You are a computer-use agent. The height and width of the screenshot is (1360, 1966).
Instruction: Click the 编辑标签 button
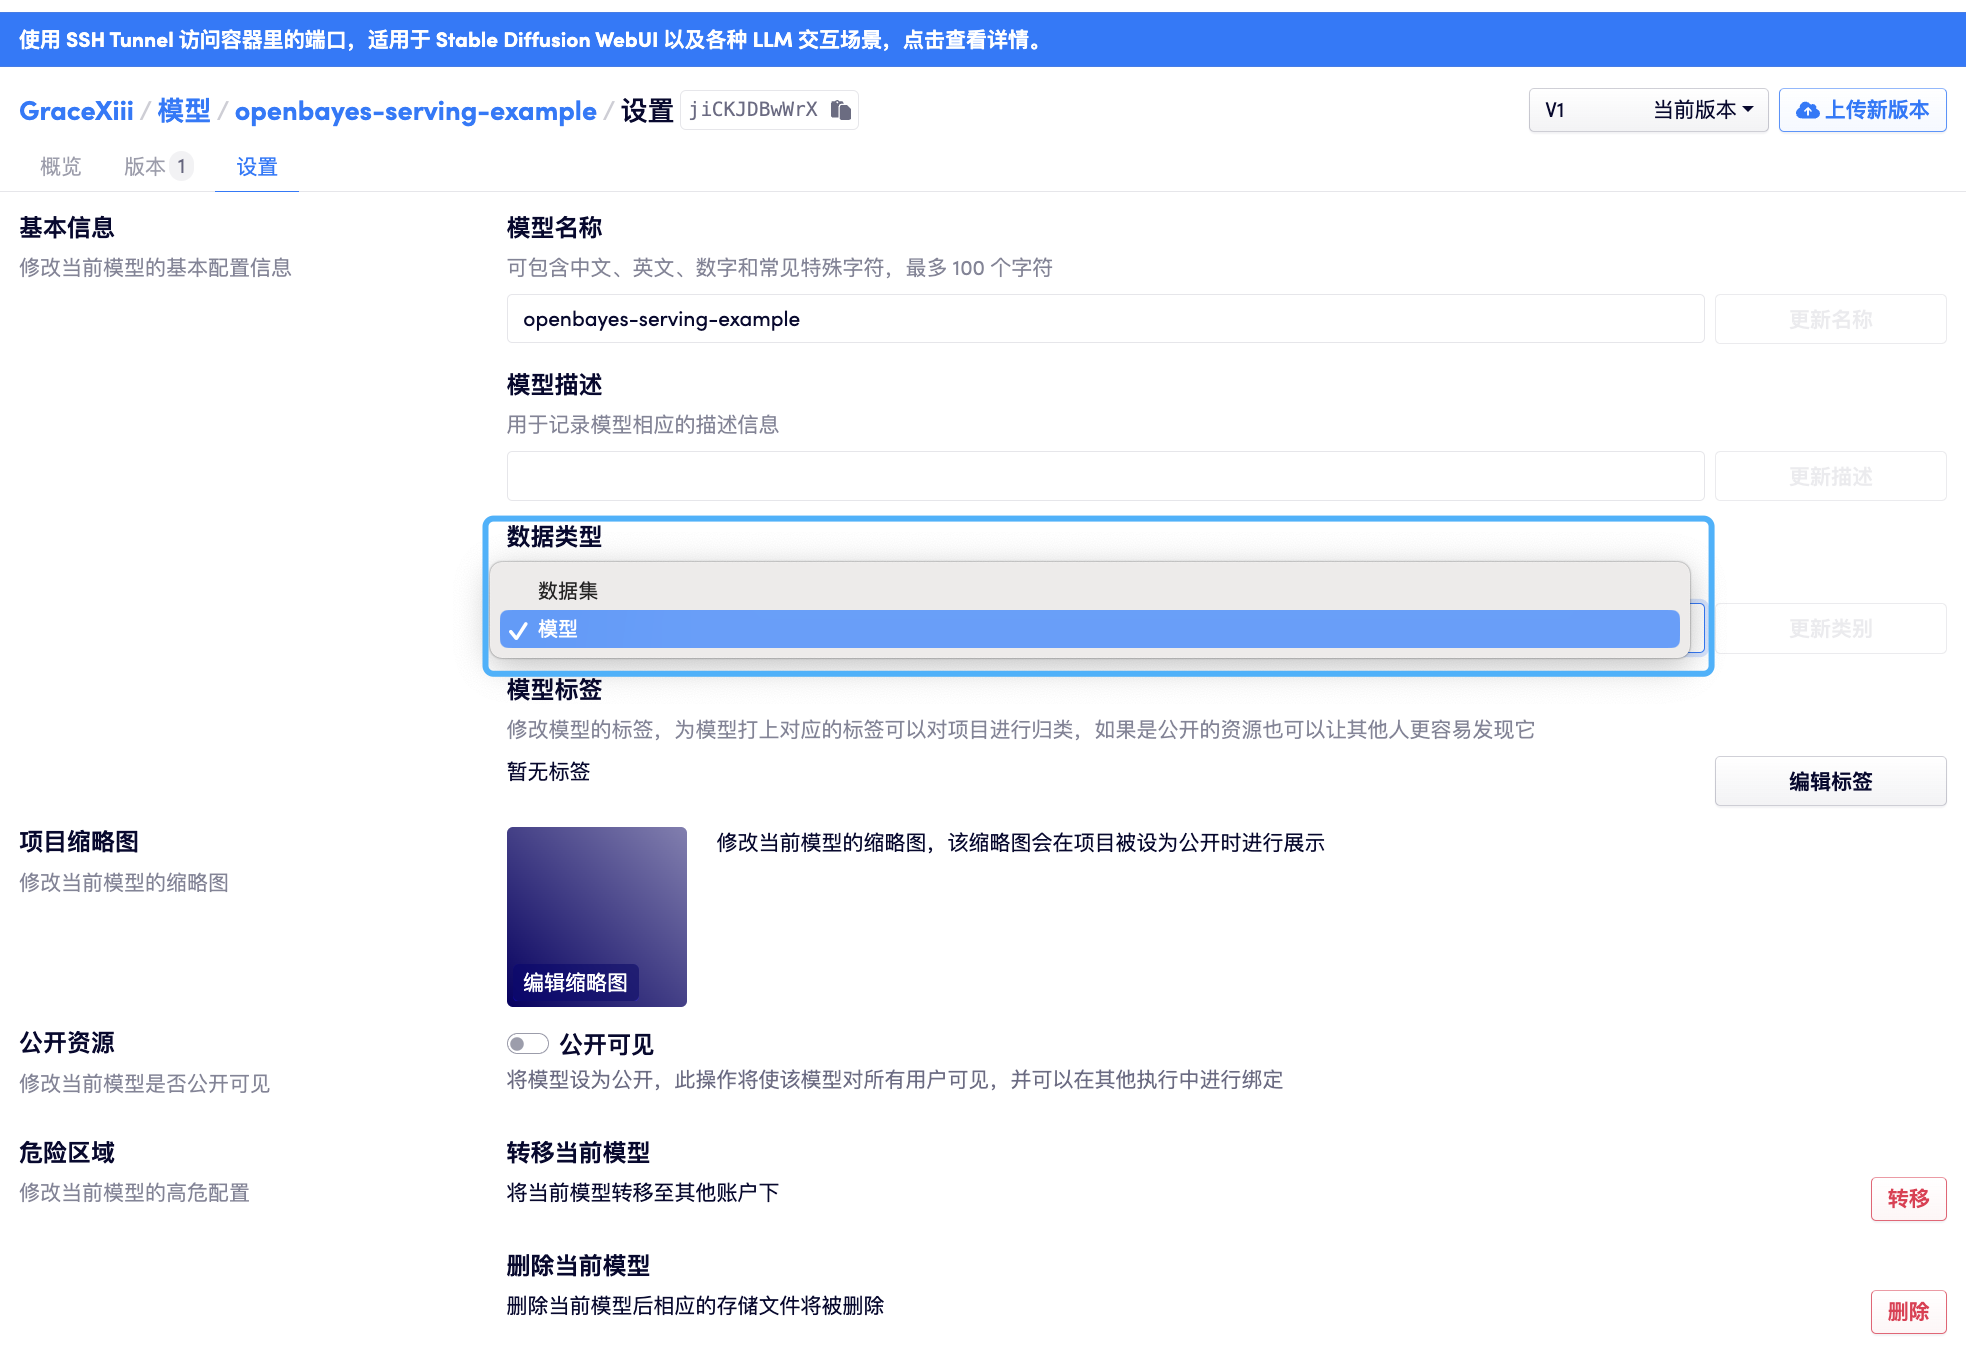1829,781
